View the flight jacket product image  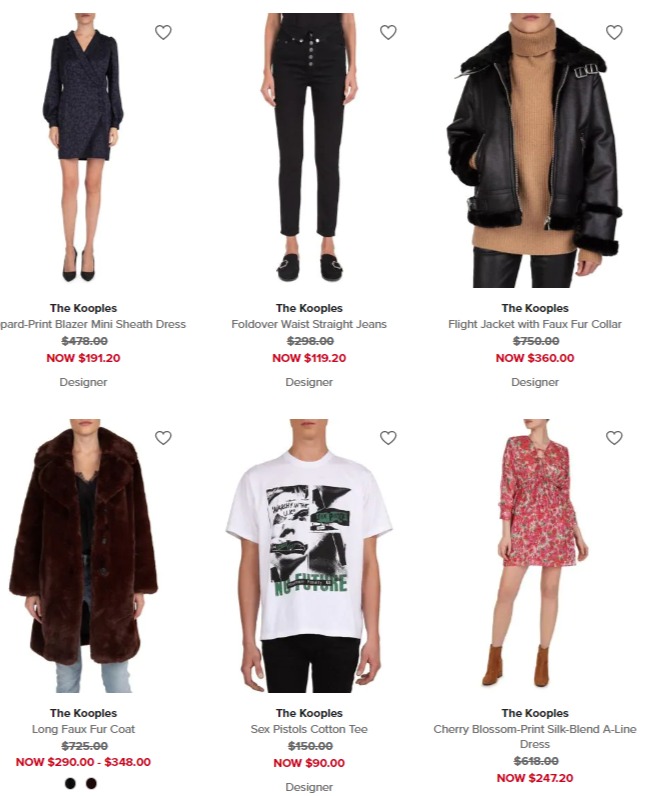pyautogui.click(x=535, y=150)
